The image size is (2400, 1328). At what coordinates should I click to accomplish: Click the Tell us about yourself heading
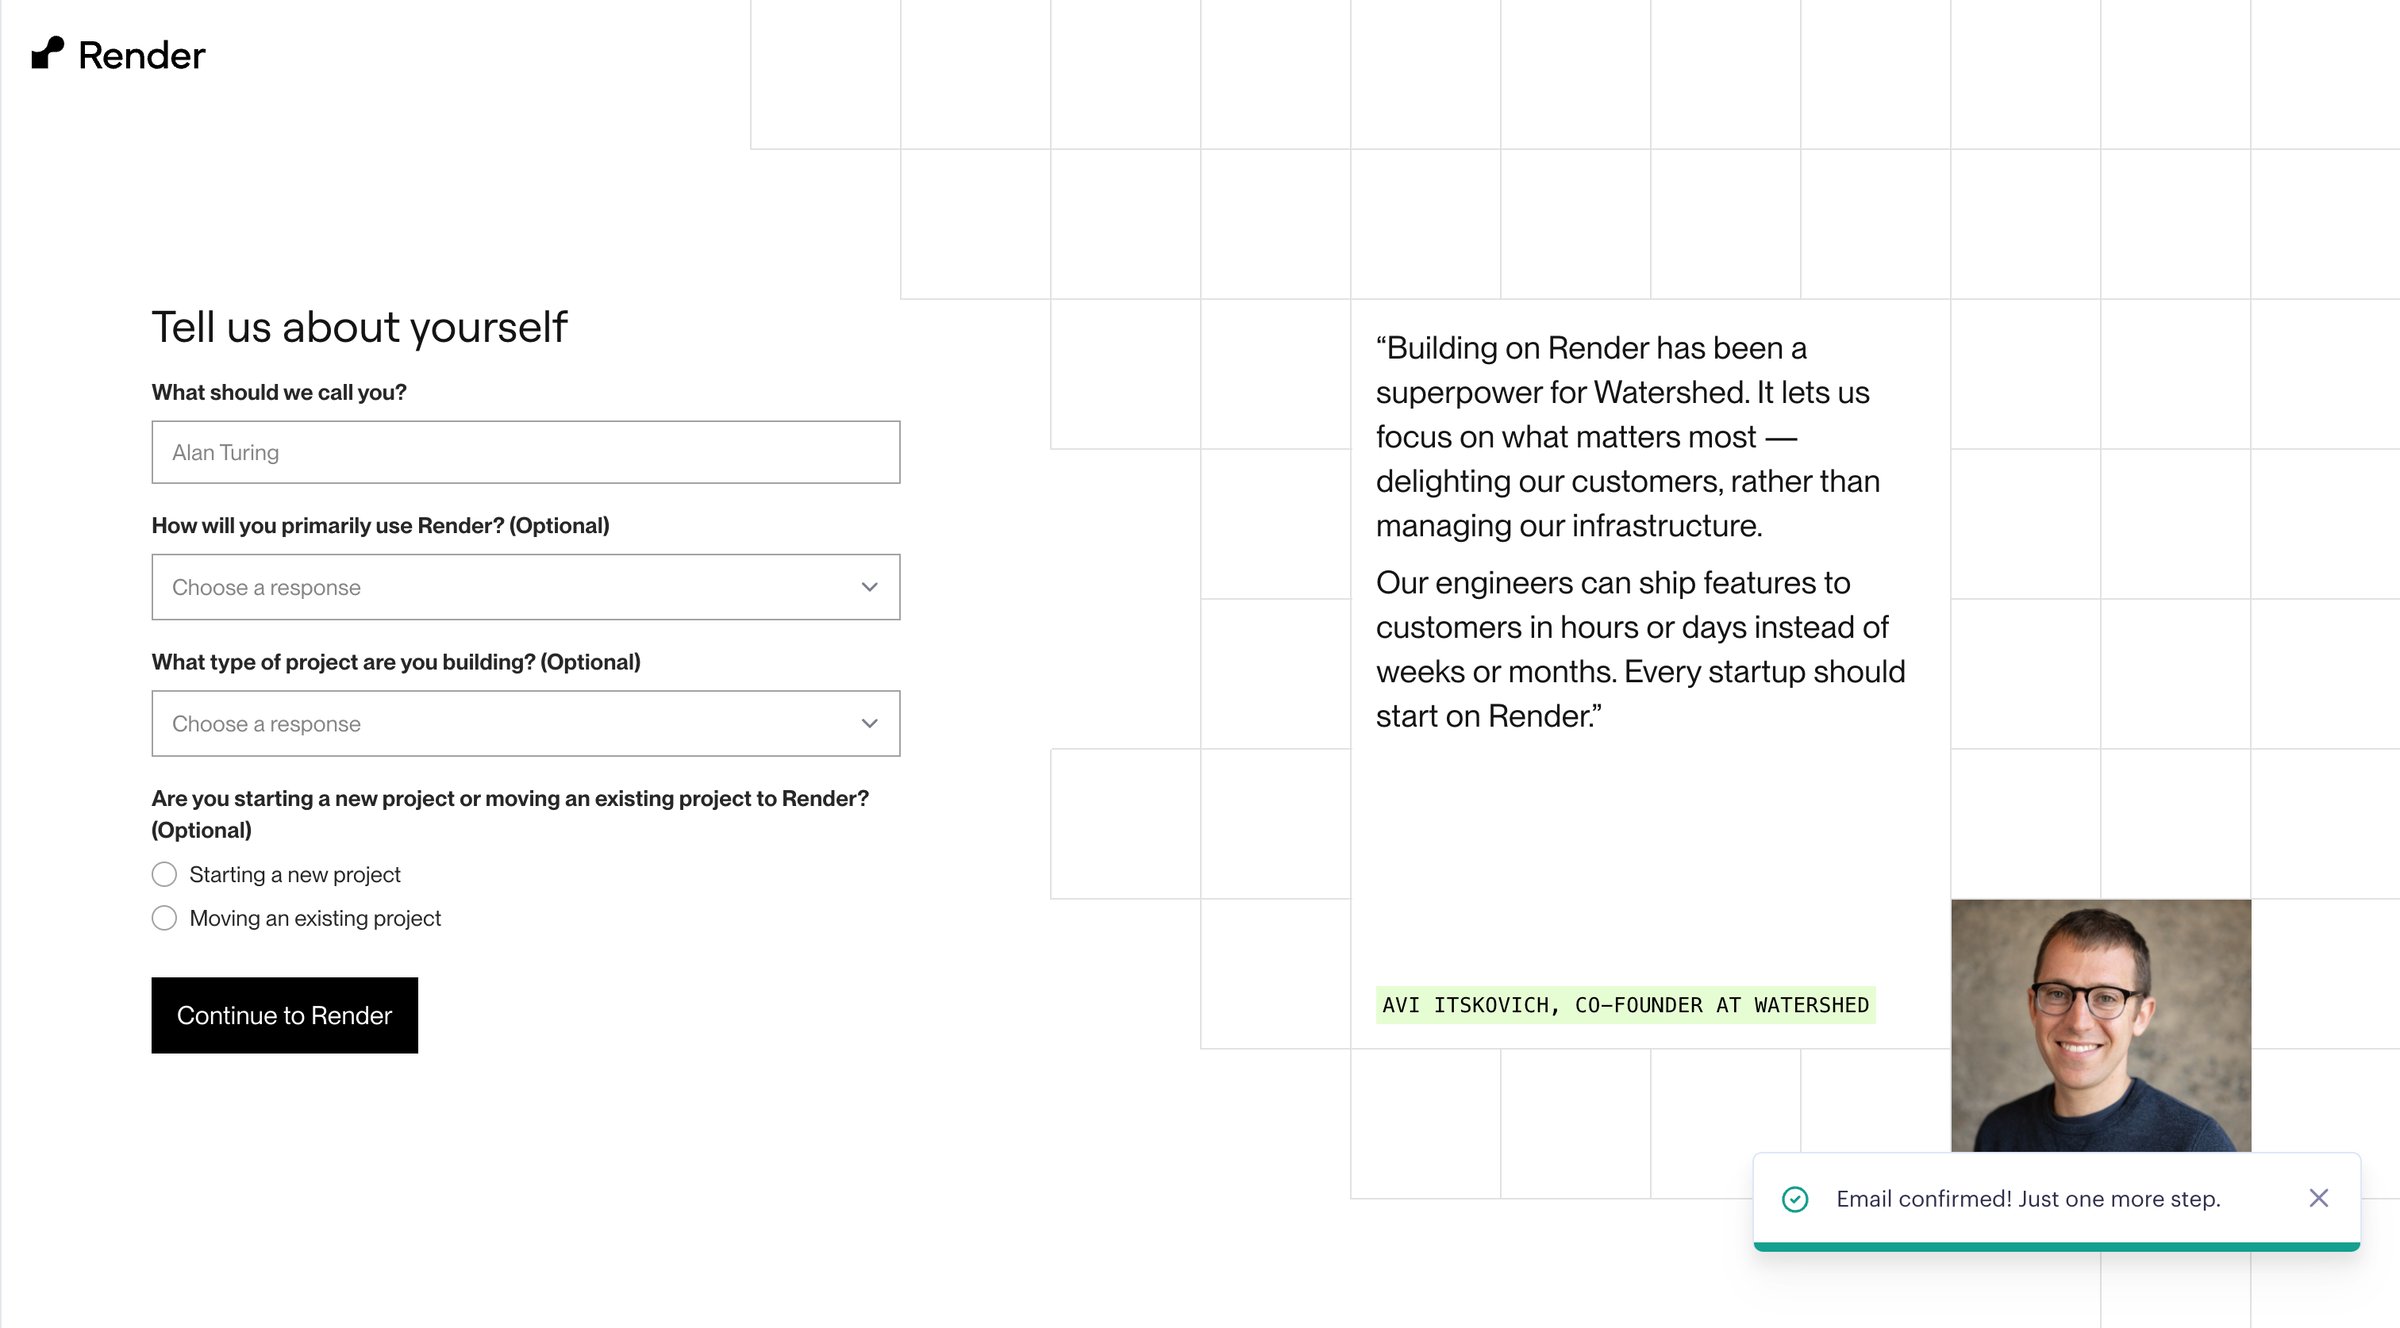(x=359, y=327)
